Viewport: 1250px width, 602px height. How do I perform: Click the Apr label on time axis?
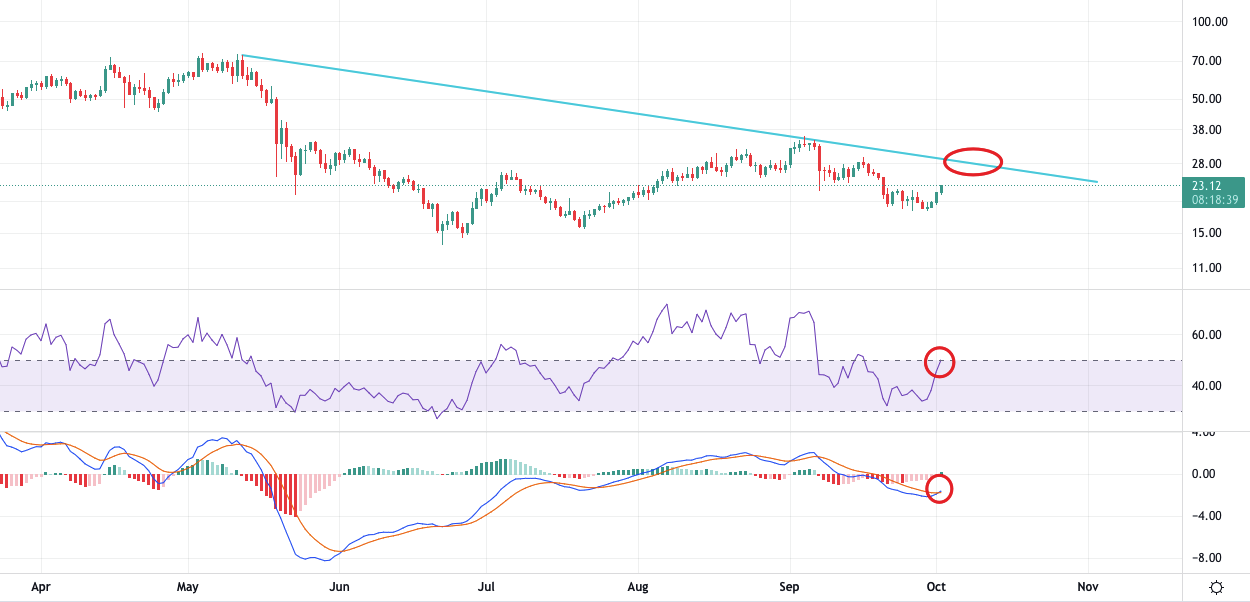pyautogui.click(x=40, y=588)
